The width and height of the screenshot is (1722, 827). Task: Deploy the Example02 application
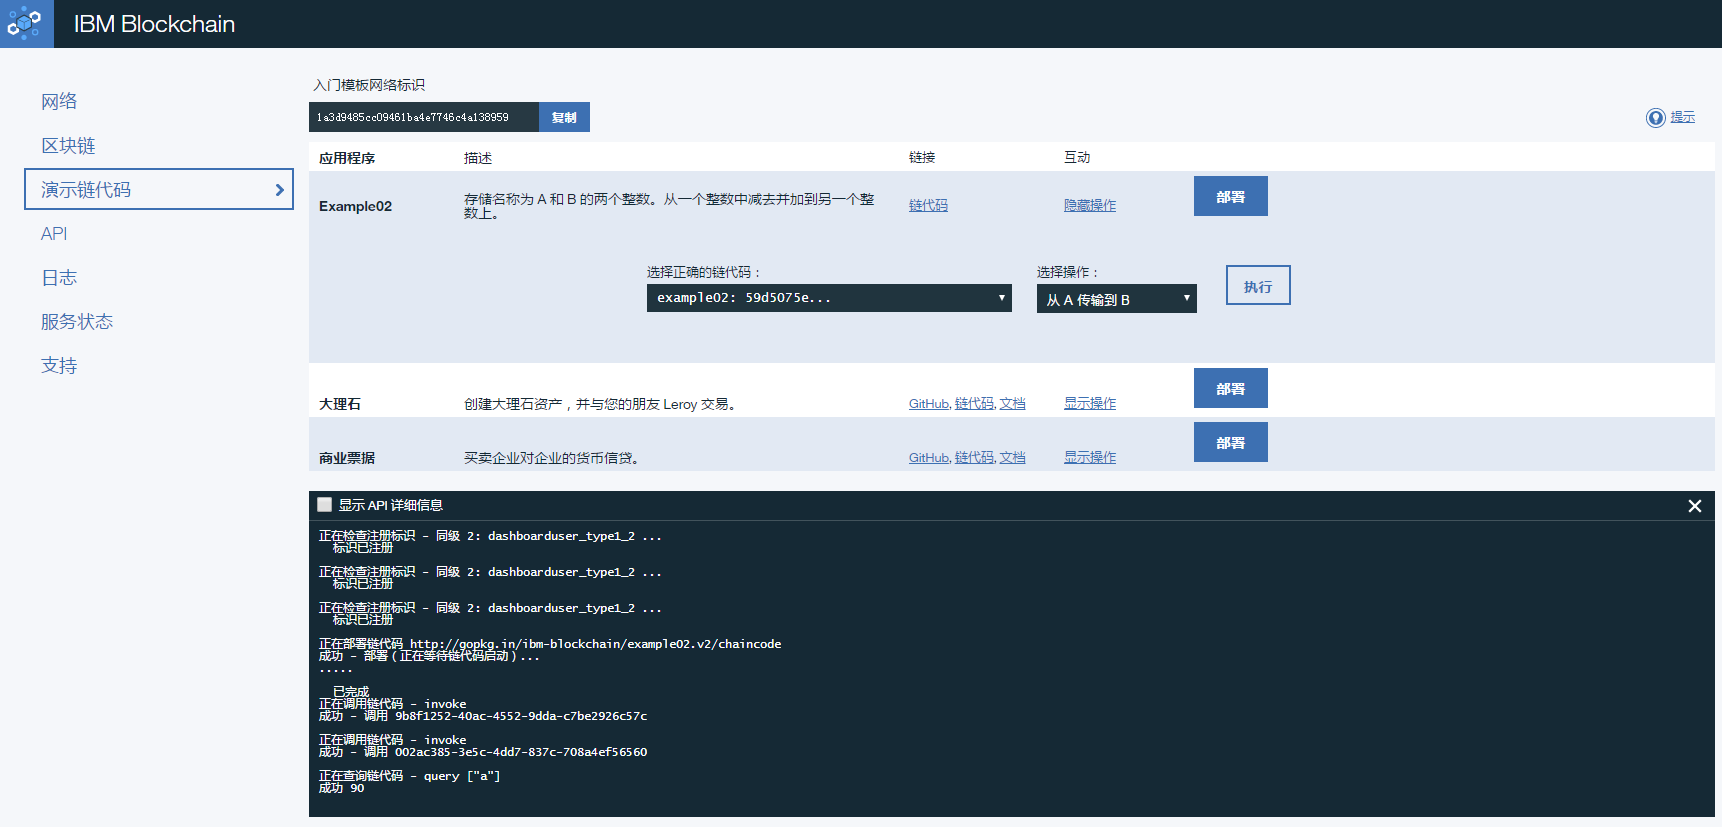(x=1230, y=196)
